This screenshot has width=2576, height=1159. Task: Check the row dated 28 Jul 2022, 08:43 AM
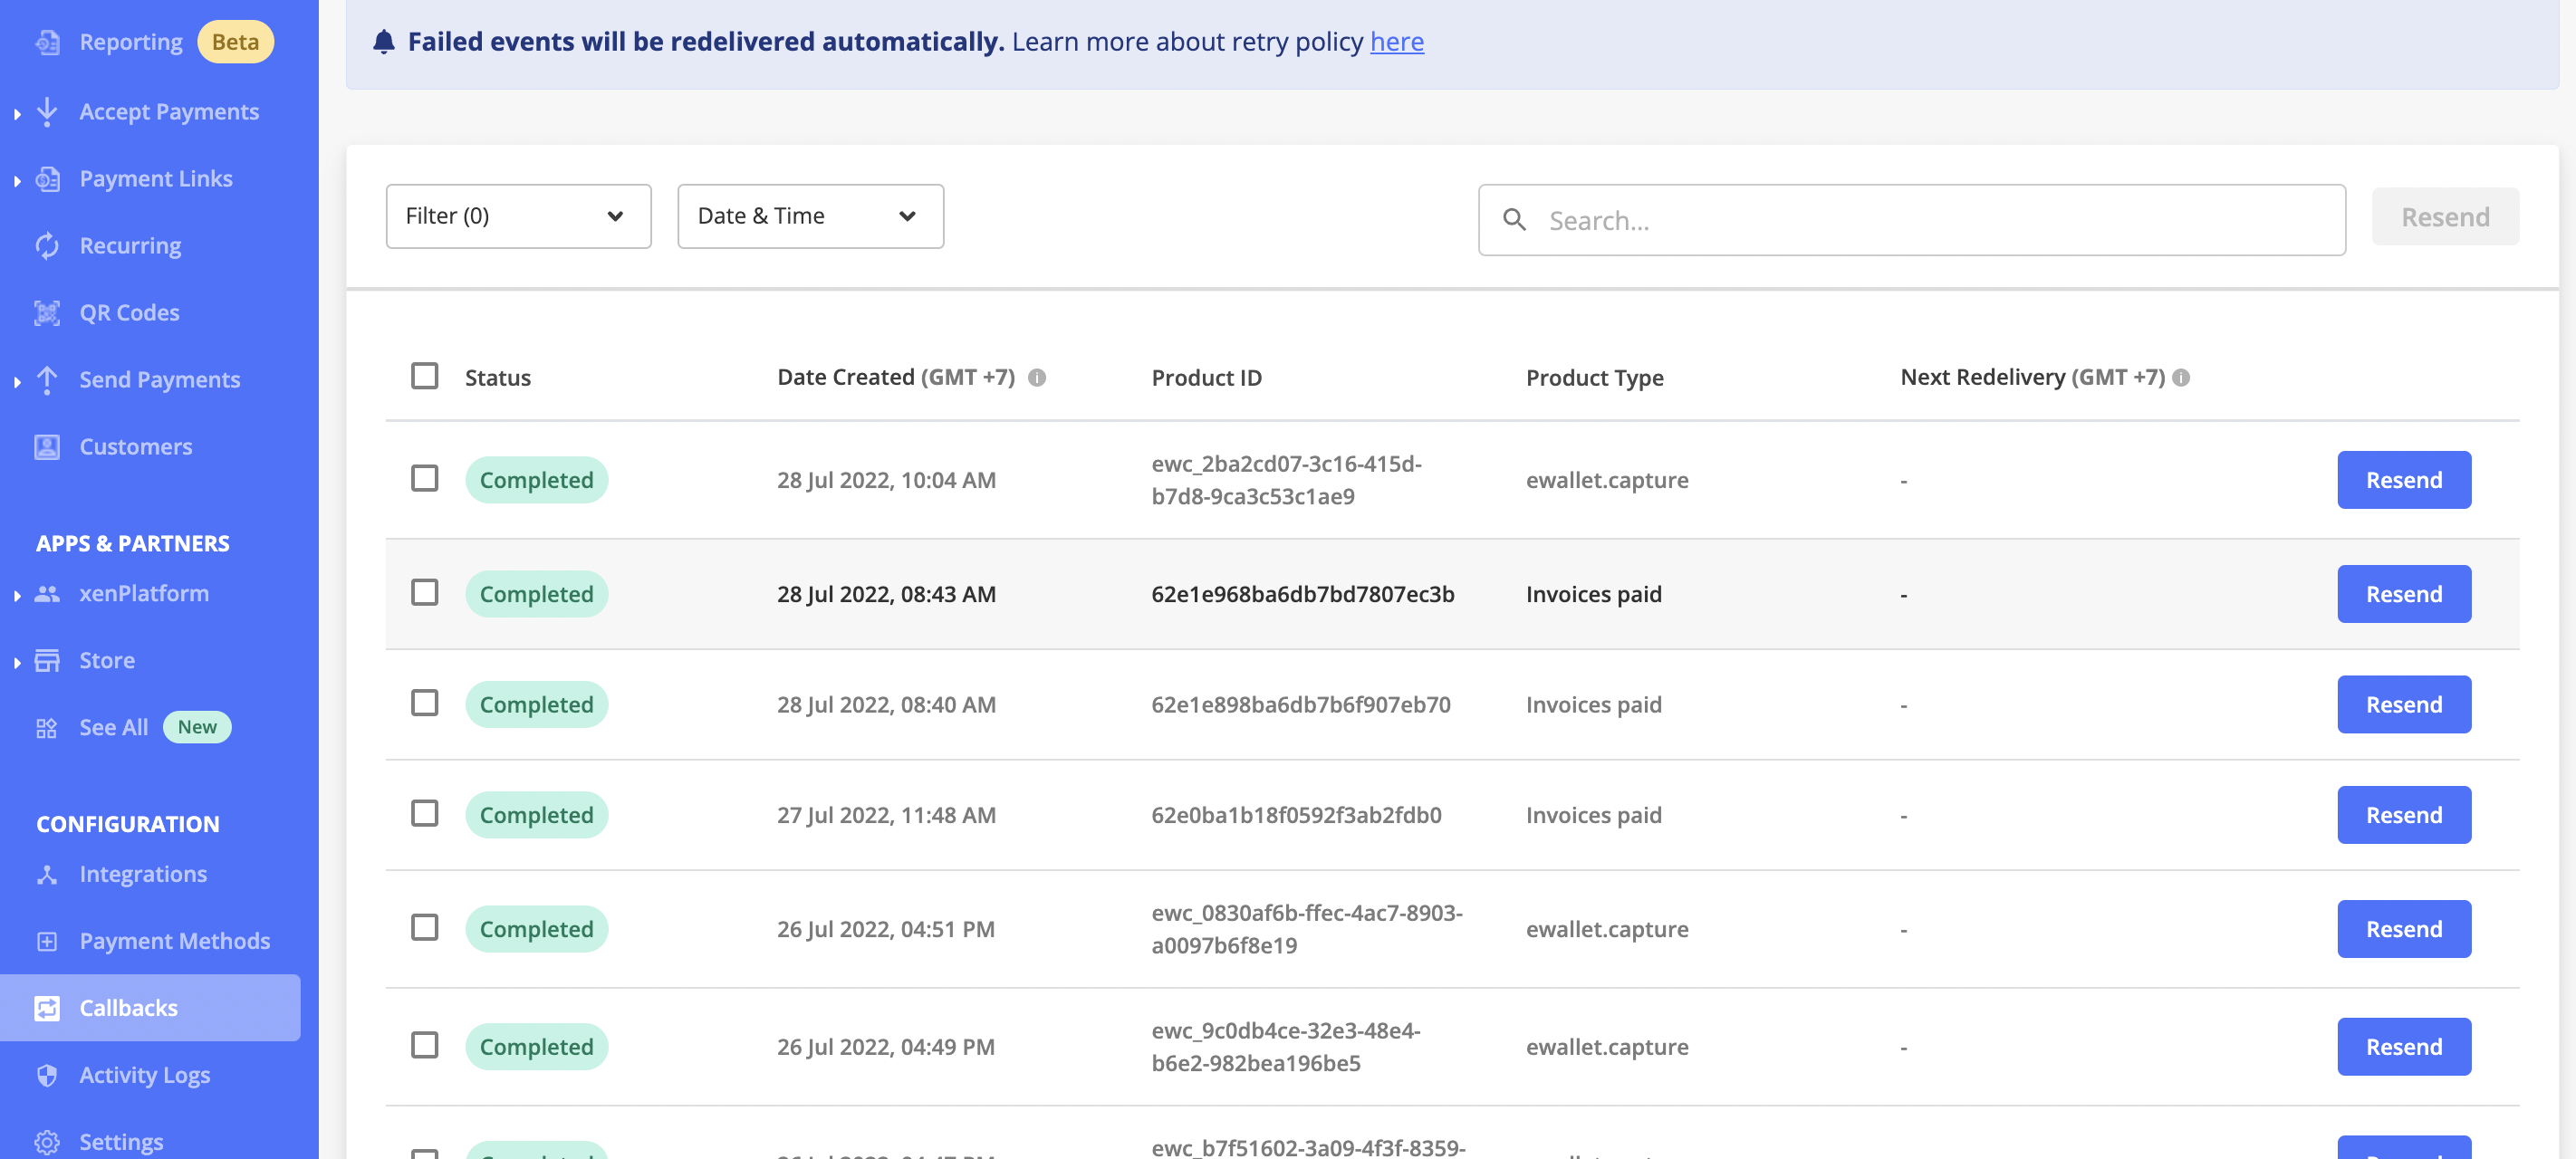(x=425, y=593)
